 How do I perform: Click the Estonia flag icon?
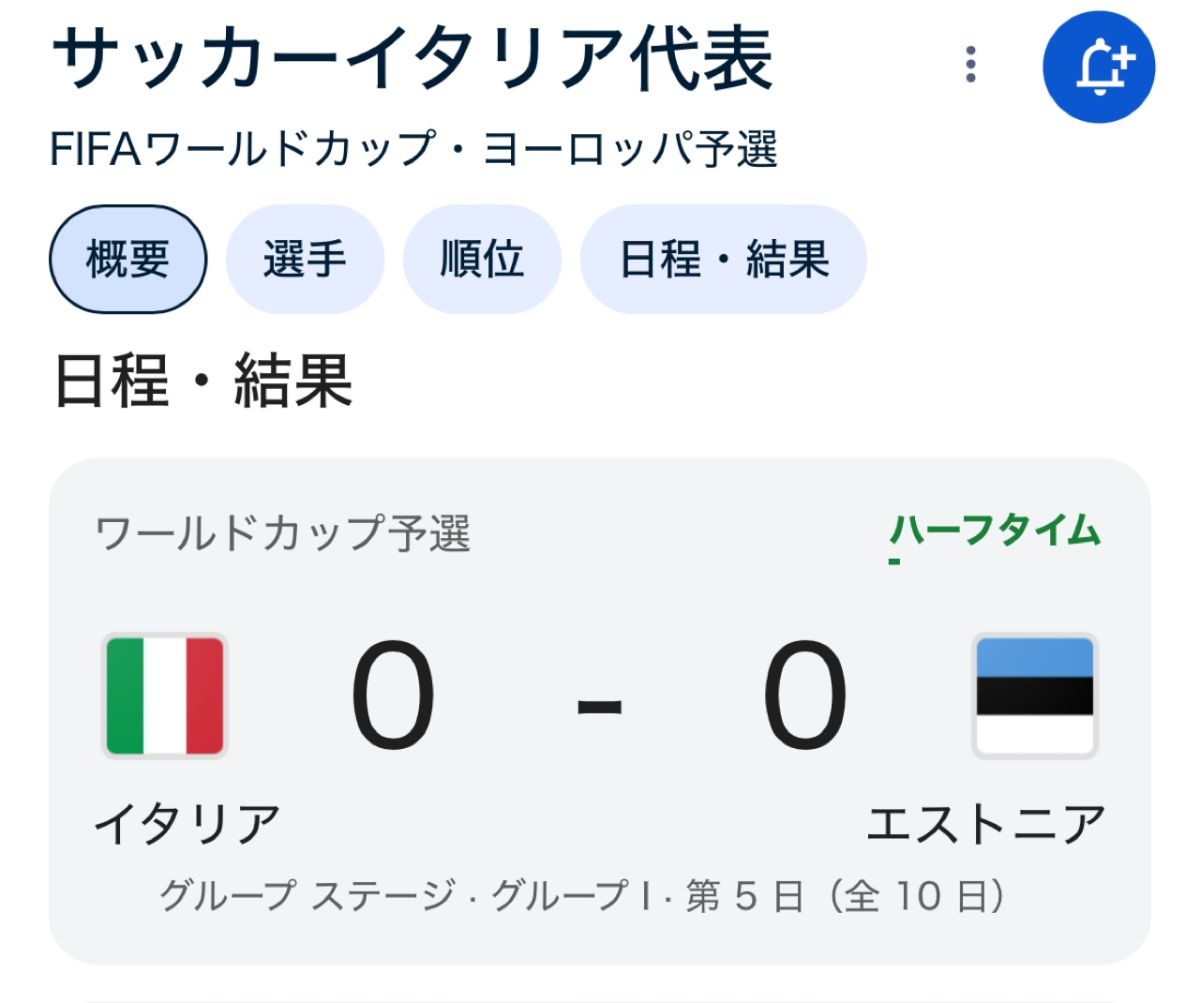coord(1035,696)
